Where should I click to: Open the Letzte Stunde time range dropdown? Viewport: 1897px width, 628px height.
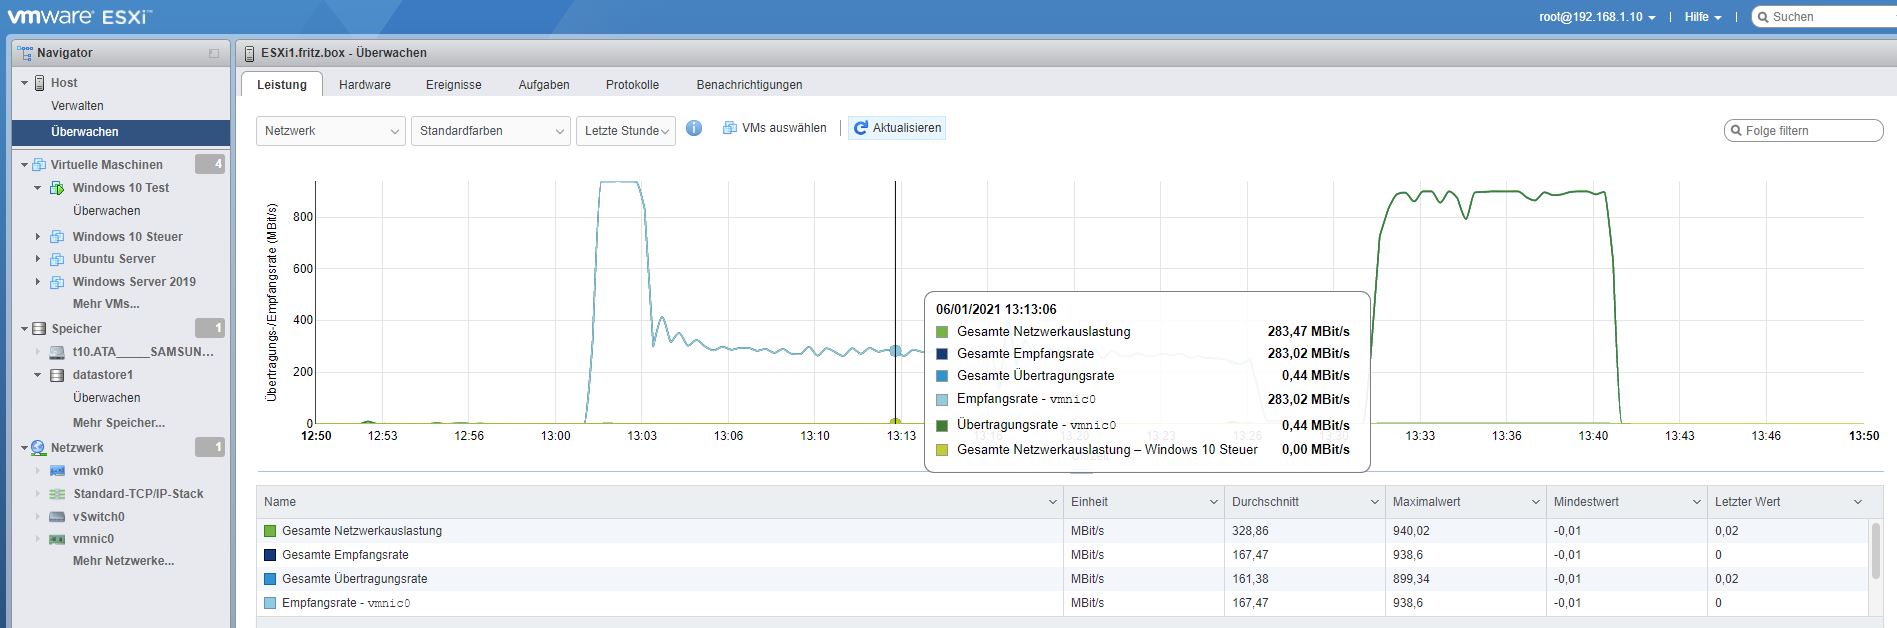[625, 131]
